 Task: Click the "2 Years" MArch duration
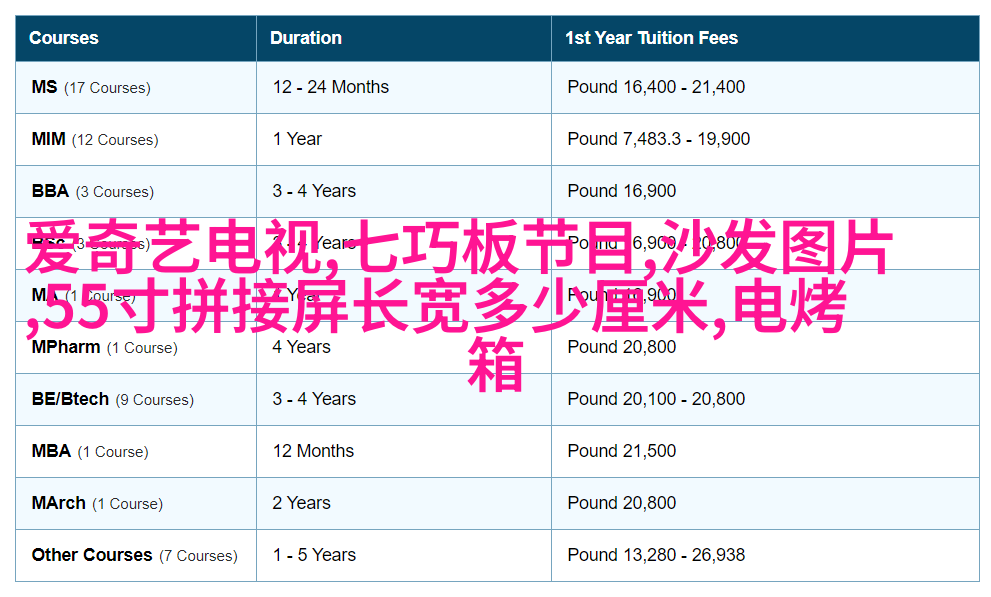pyautogui.click(x=301, y=503)
